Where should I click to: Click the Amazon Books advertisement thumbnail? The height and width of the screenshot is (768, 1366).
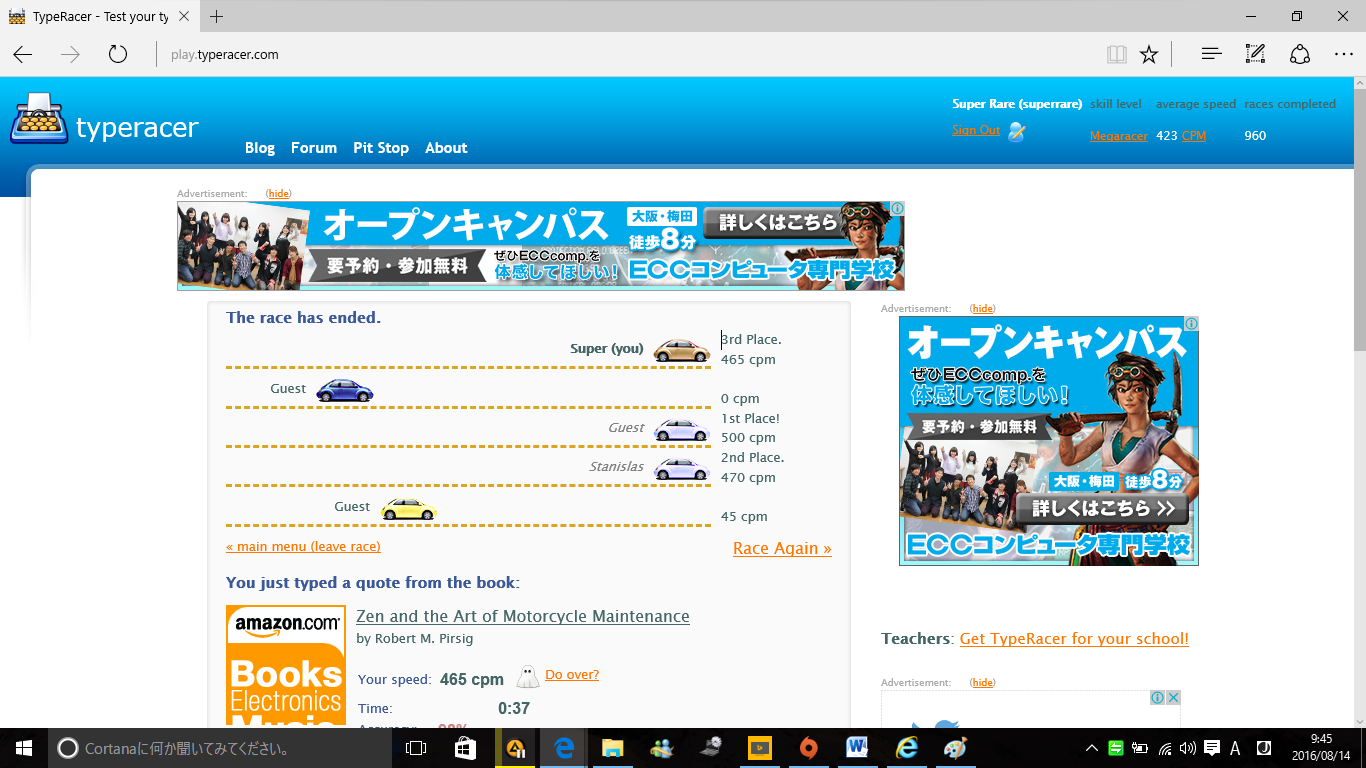point(286,665)
